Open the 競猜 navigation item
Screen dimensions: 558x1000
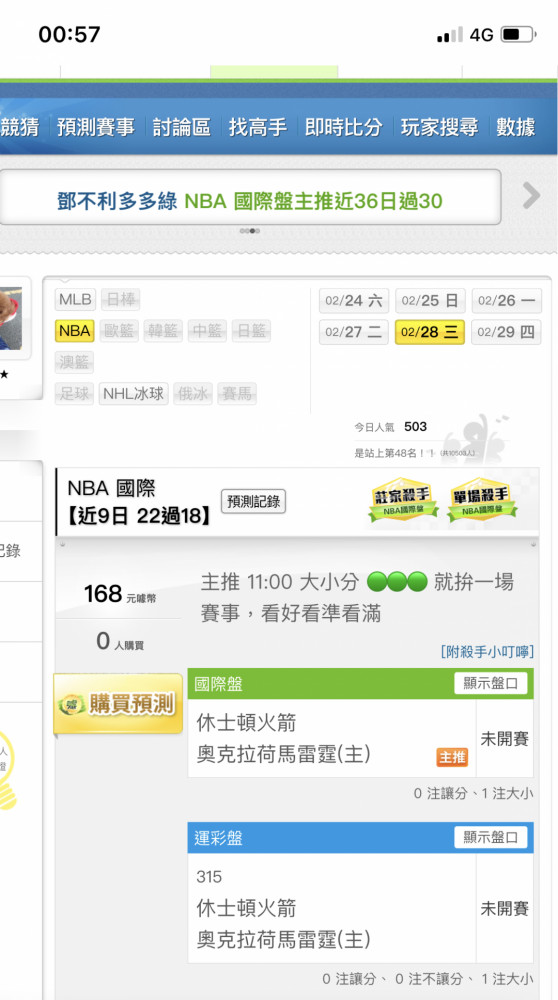pyautogui.click(x=19, y=127)
